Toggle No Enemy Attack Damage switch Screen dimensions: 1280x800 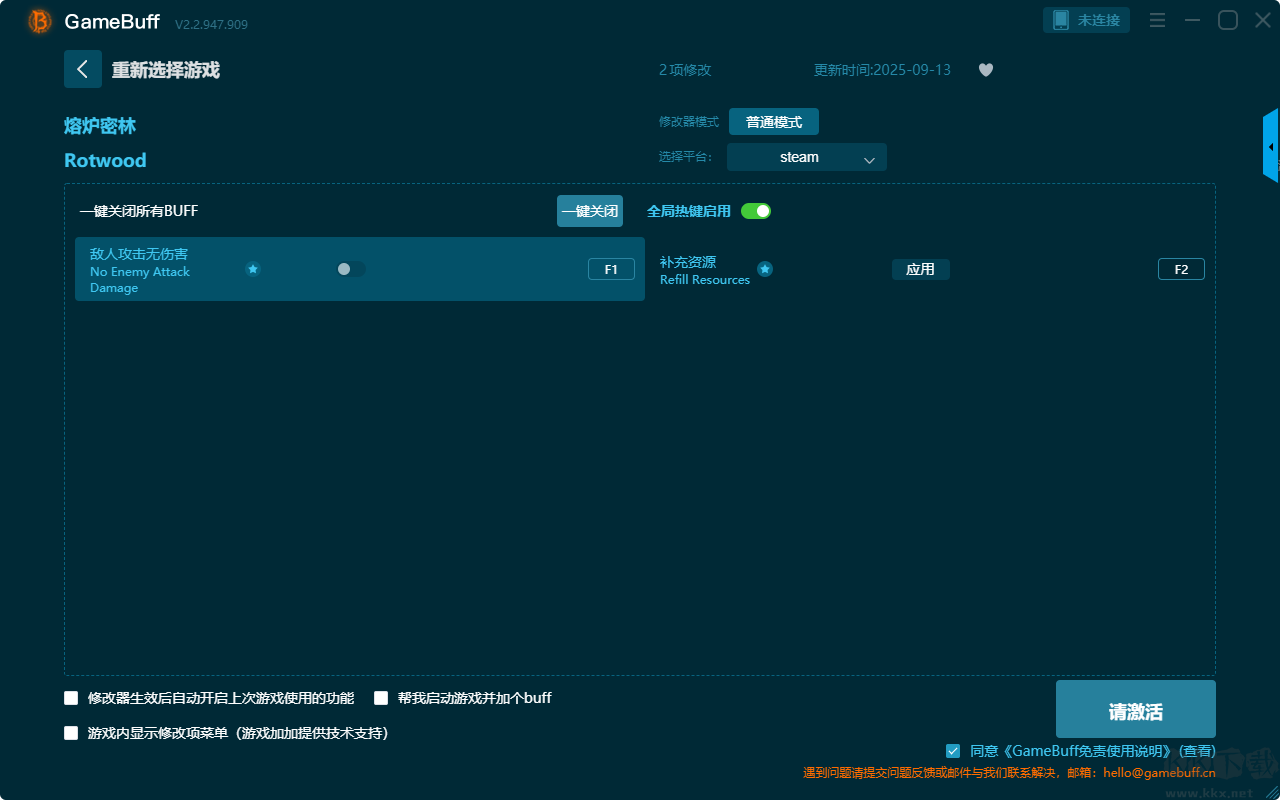(x=350, y=269)
